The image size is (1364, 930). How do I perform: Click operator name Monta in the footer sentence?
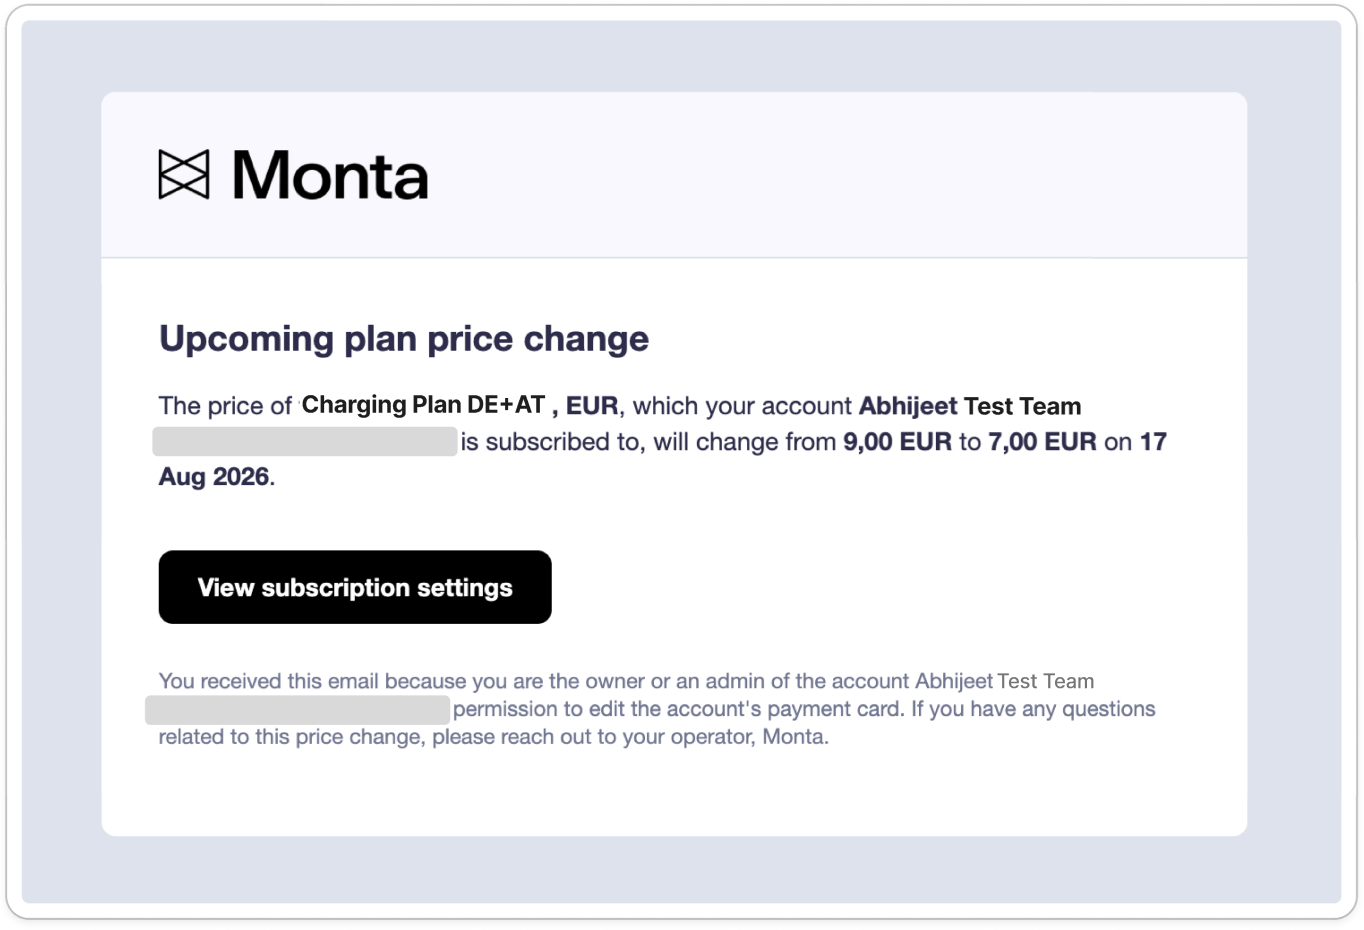coord(794,737)
